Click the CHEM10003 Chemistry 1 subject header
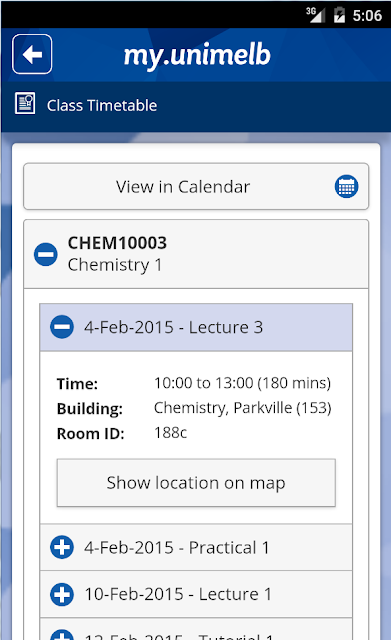Viewport: 391px width, 640px height. coord(196,254)
